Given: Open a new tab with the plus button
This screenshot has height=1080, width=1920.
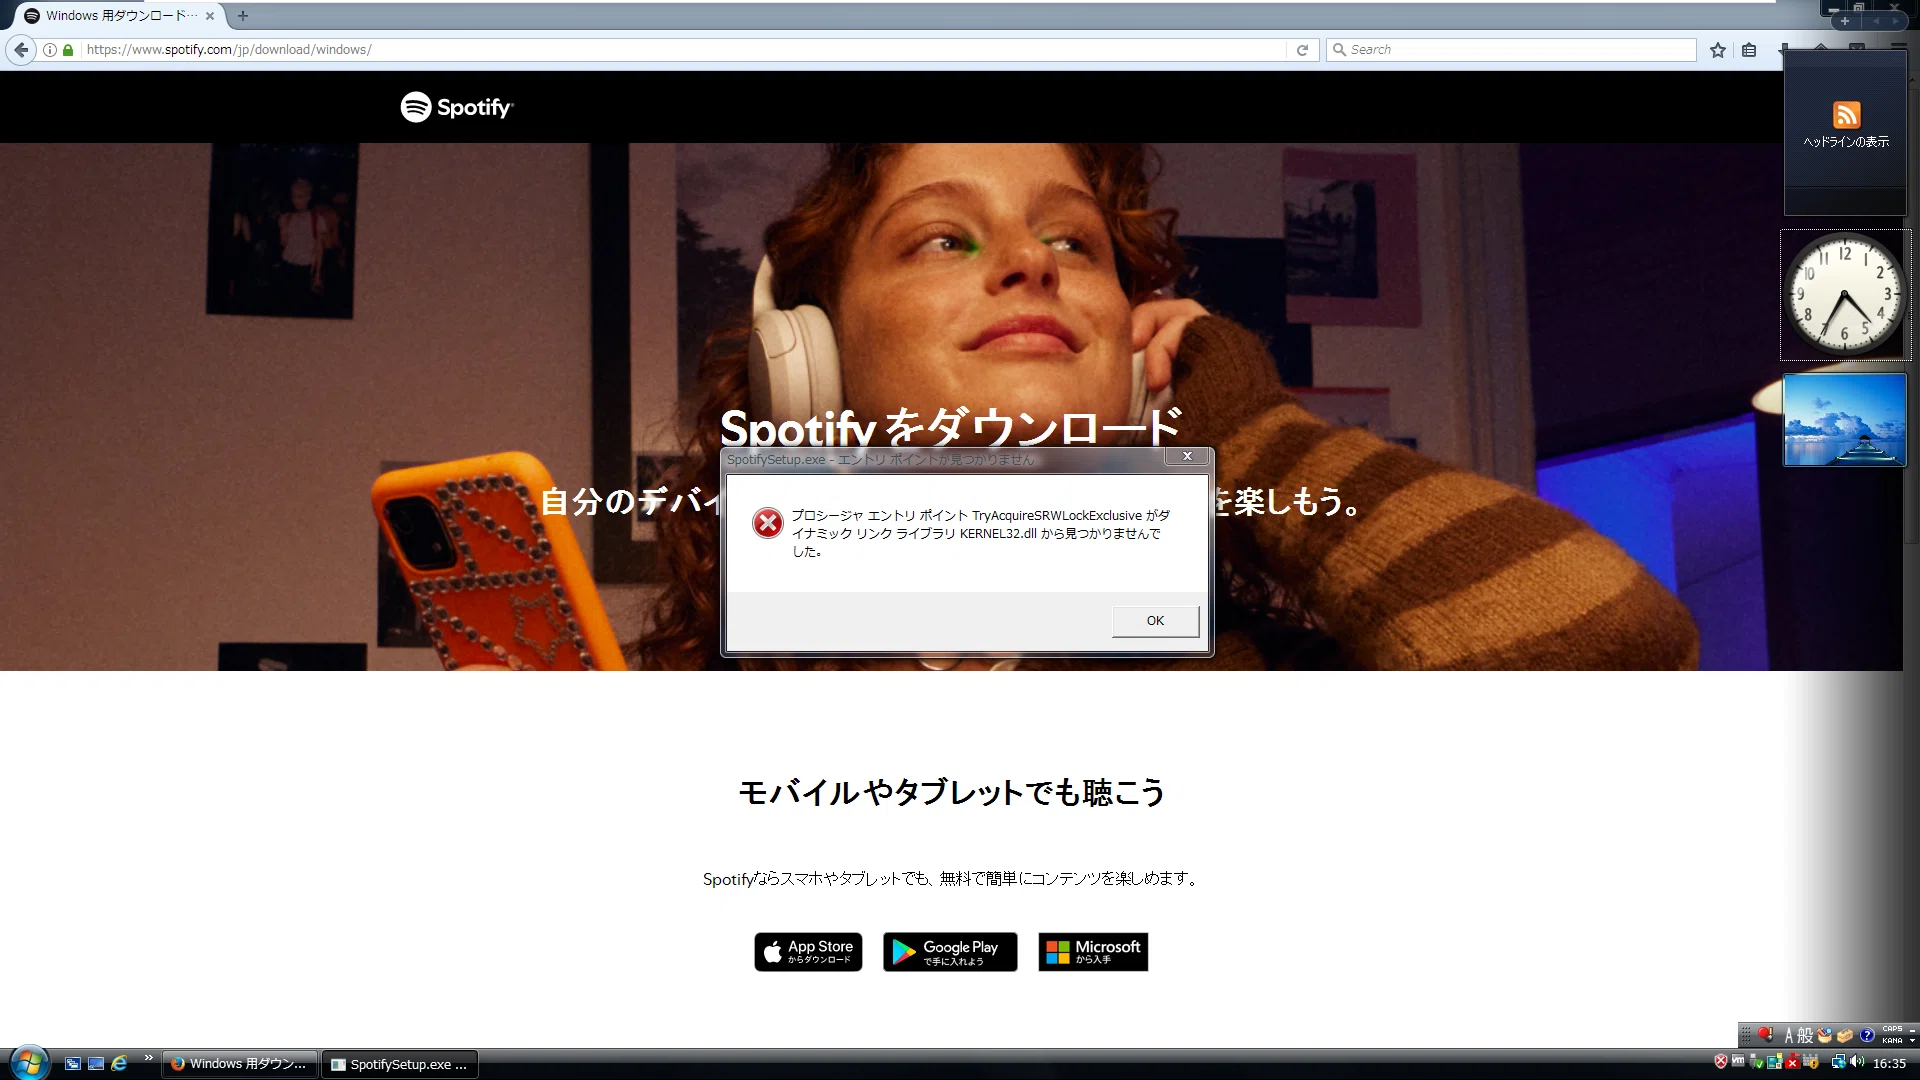Looking at the screenshot, I should click(x=243, y=16).
